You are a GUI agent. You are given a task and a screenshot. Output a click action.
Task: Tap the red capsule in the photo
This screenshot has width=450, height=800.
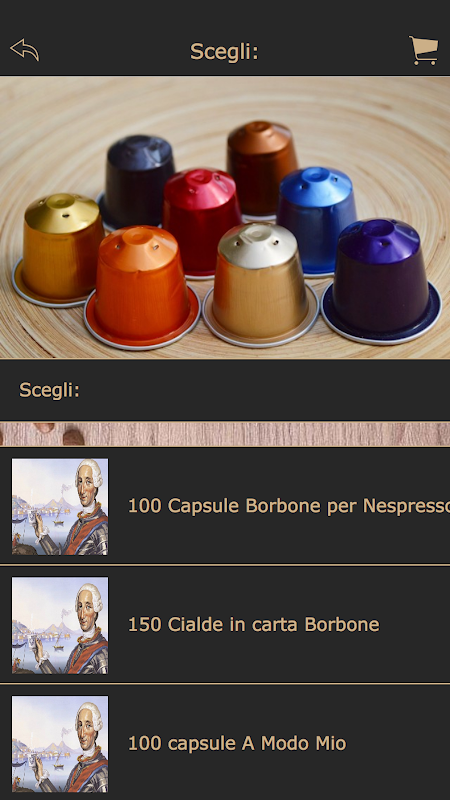click(x=202, y=221)
